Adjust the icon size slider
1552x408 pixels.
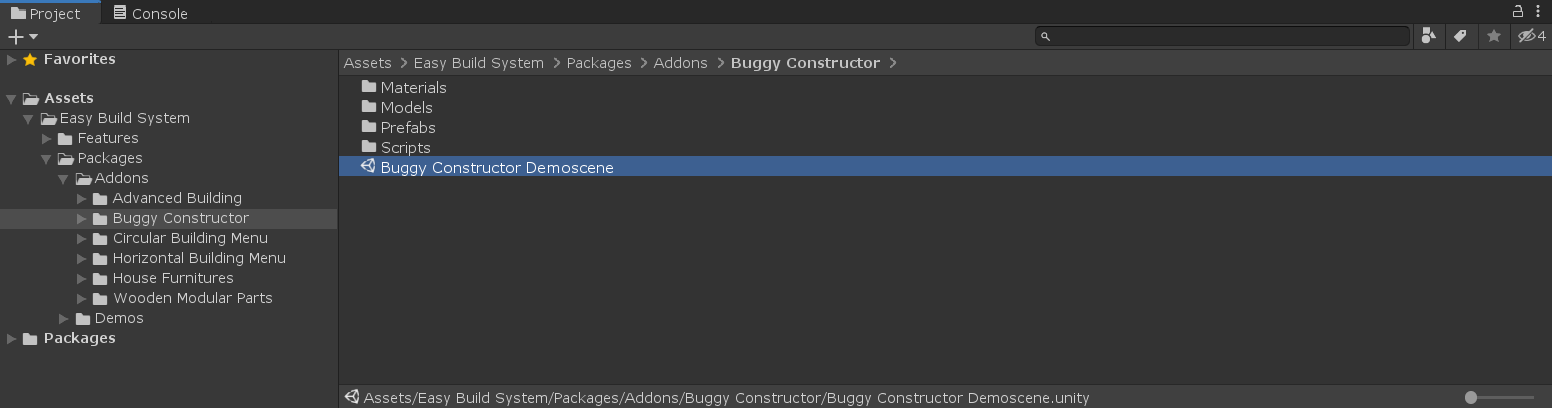(1471, 397)
